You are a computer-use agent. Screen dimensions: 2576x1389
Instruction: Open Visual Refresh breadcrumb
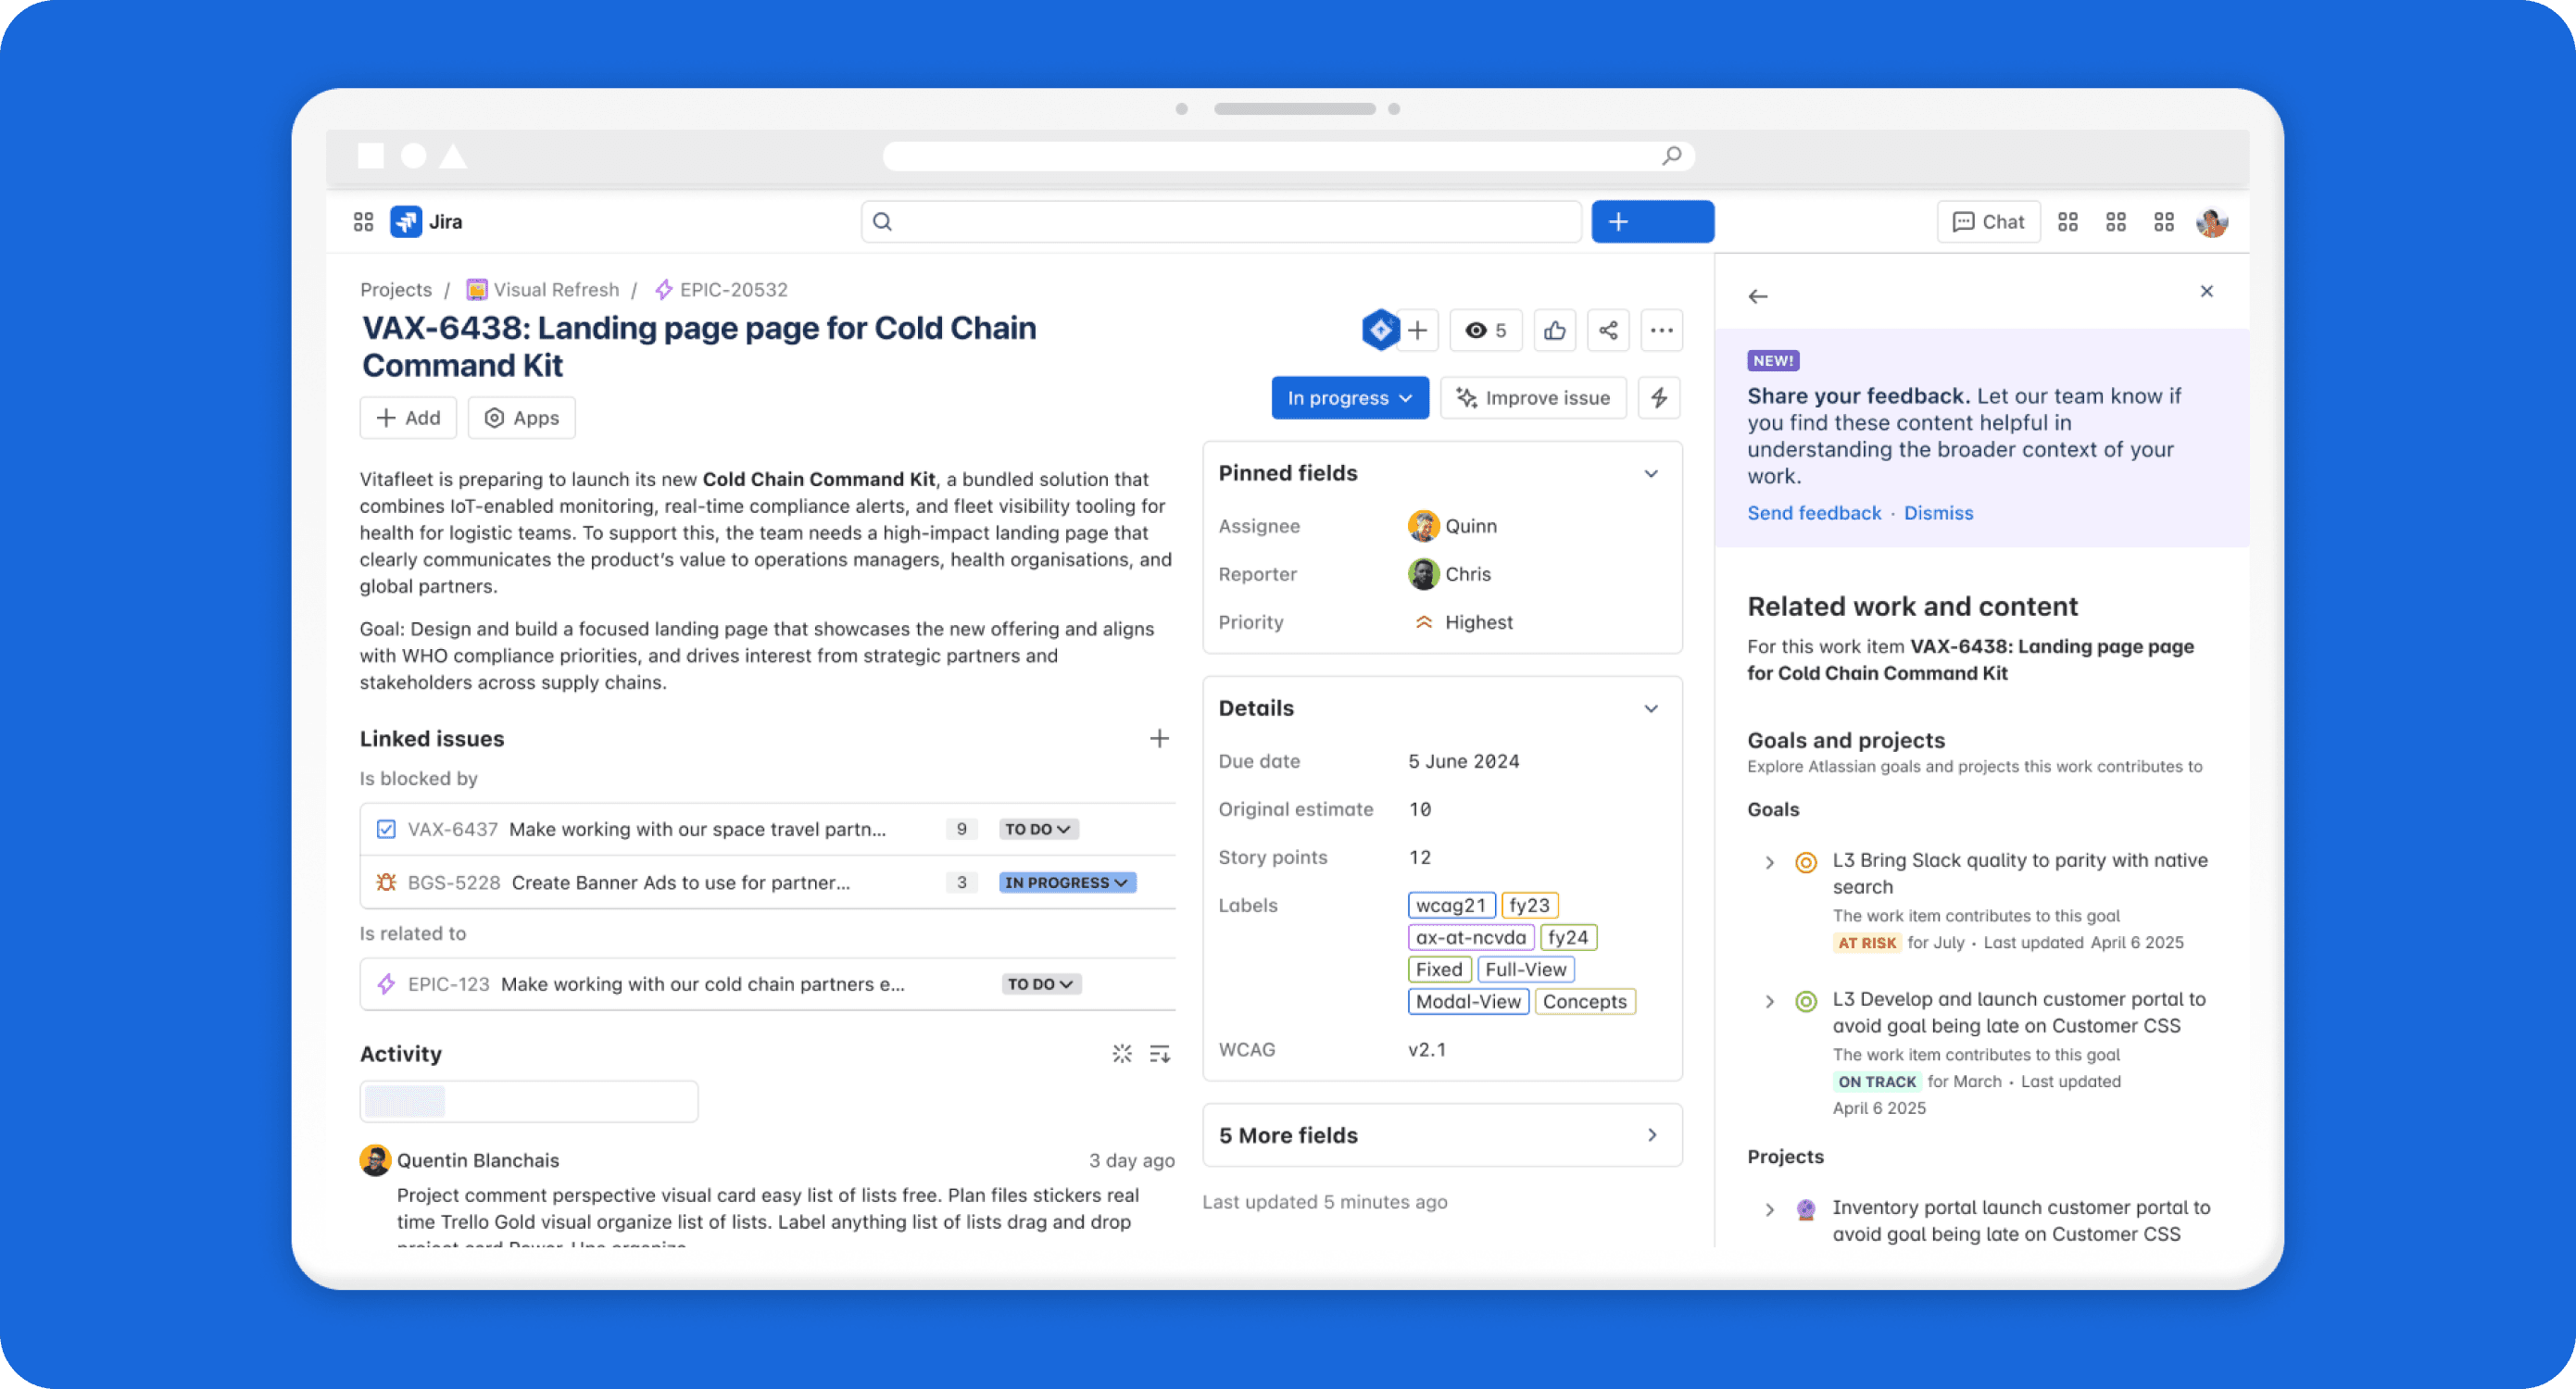[555, 290]
